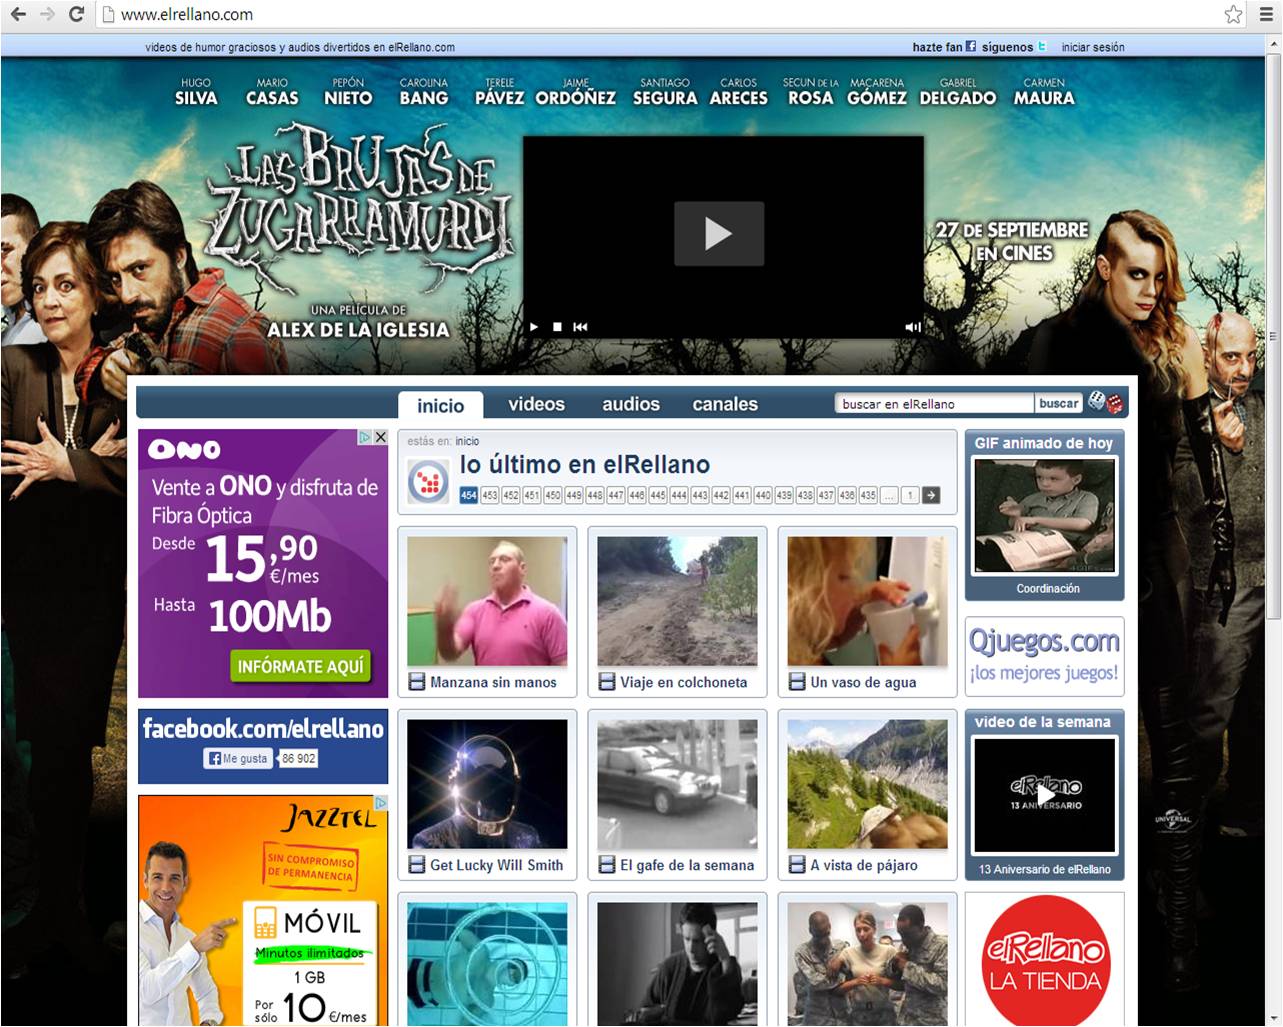Open the Chrome menu icon
1283x1027 pixels.
click(x=1264, y=14)
